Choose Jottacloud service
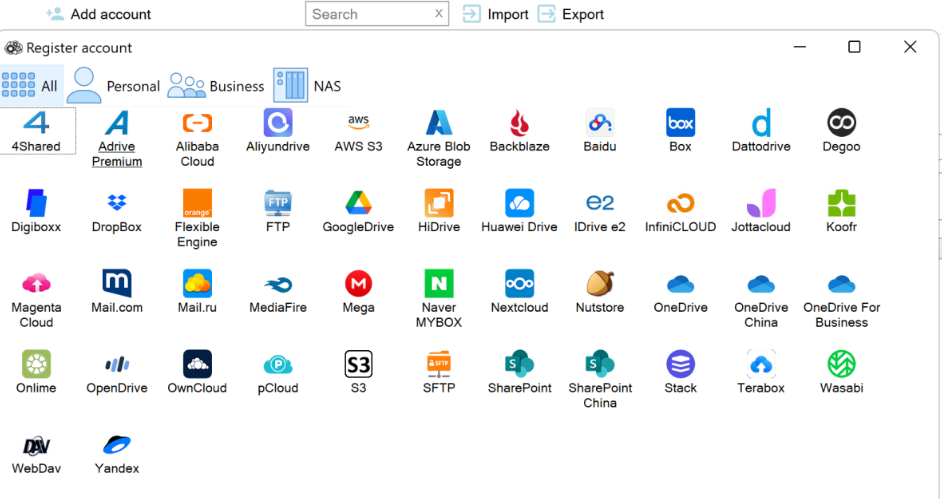The height and width of the screenshot is (499, 942). [x=761, y=211]
